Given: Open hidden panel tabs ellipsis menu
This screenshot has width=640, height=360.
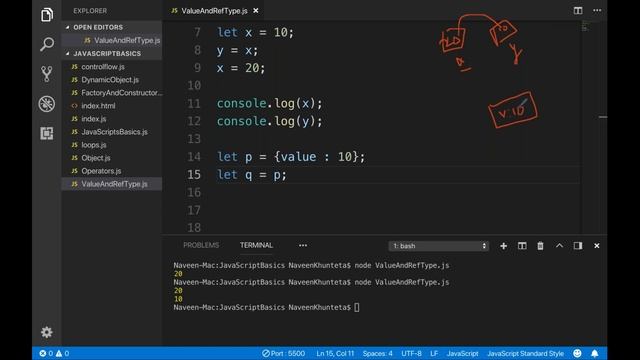Looking at the screenshot, I should click(302, 245).
